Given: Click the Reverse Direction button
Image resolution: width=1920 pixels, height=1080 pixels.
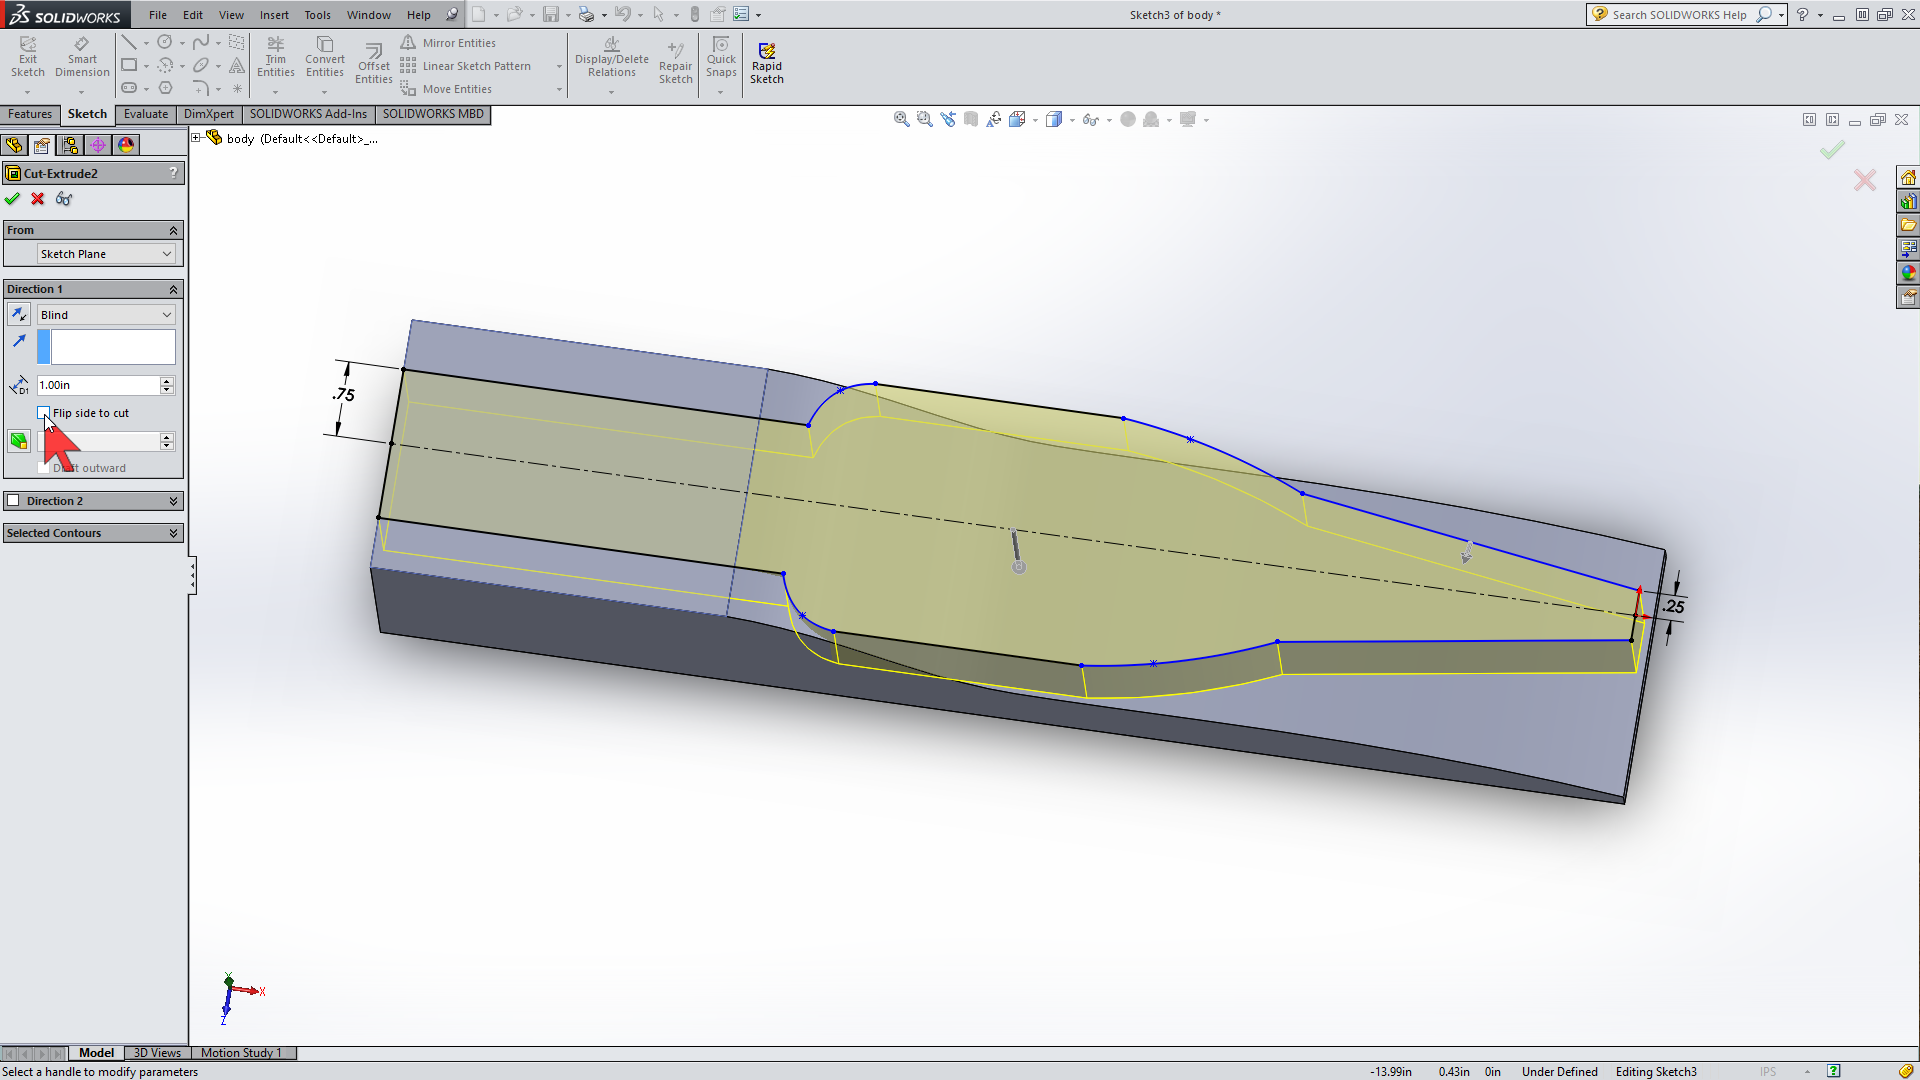Looking at the screenshot, I should click(x=19, y=315).
